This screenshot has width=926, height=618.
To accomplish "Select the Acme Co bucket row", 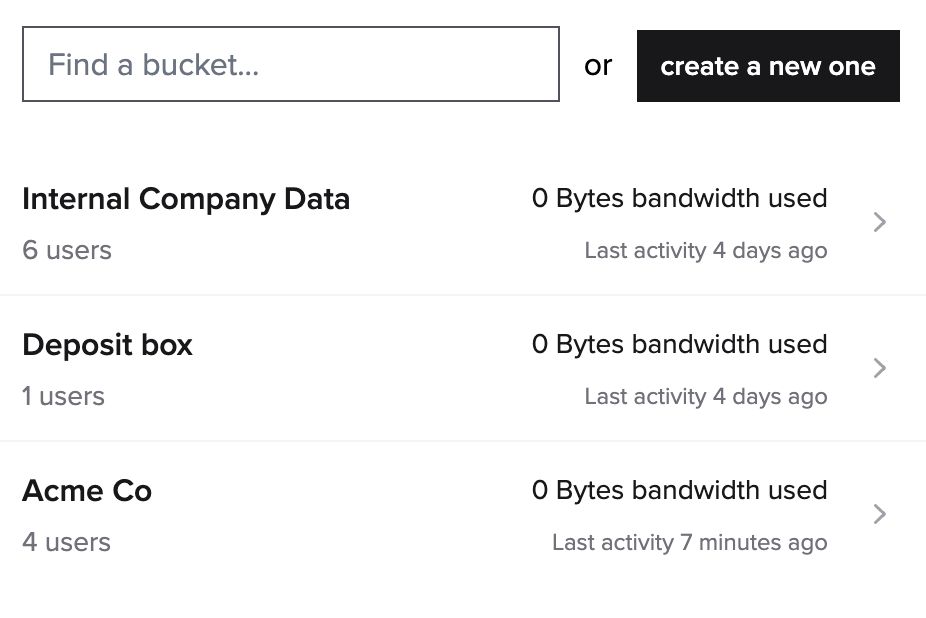I will tap(463, 514).
